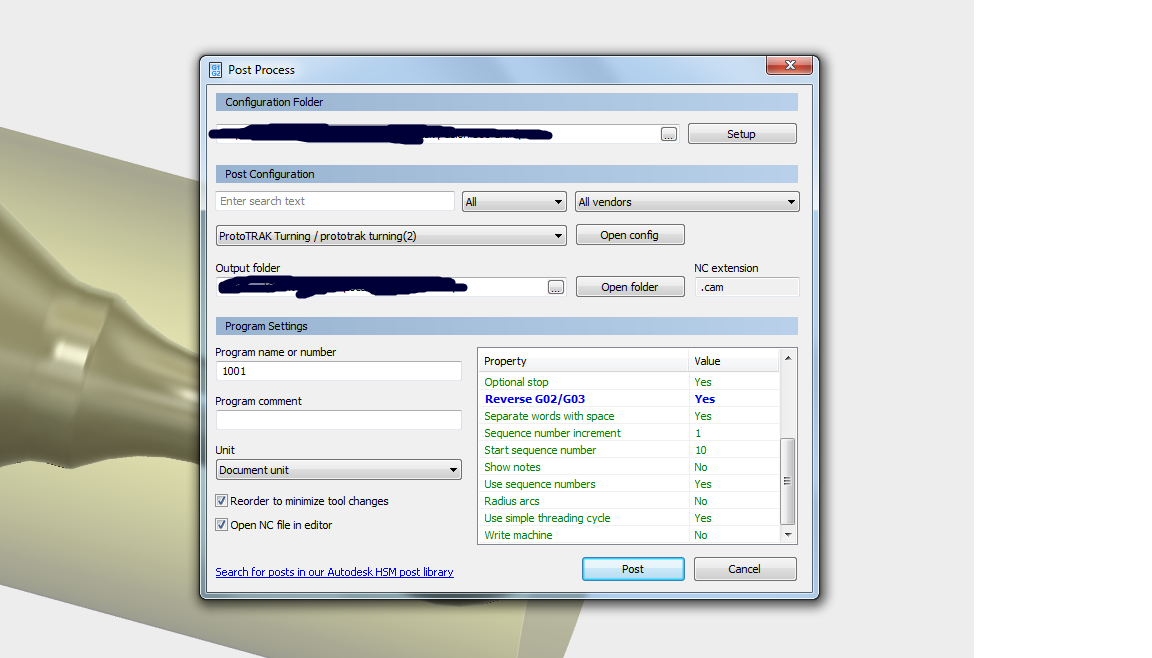This screenshot has width=1152, height=658.
Task: Click the Open config button
Action: 630,235
